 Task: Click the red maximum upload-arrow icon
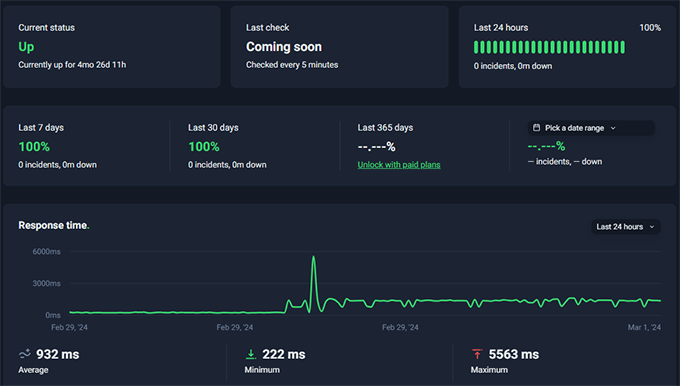click(477, 354)
